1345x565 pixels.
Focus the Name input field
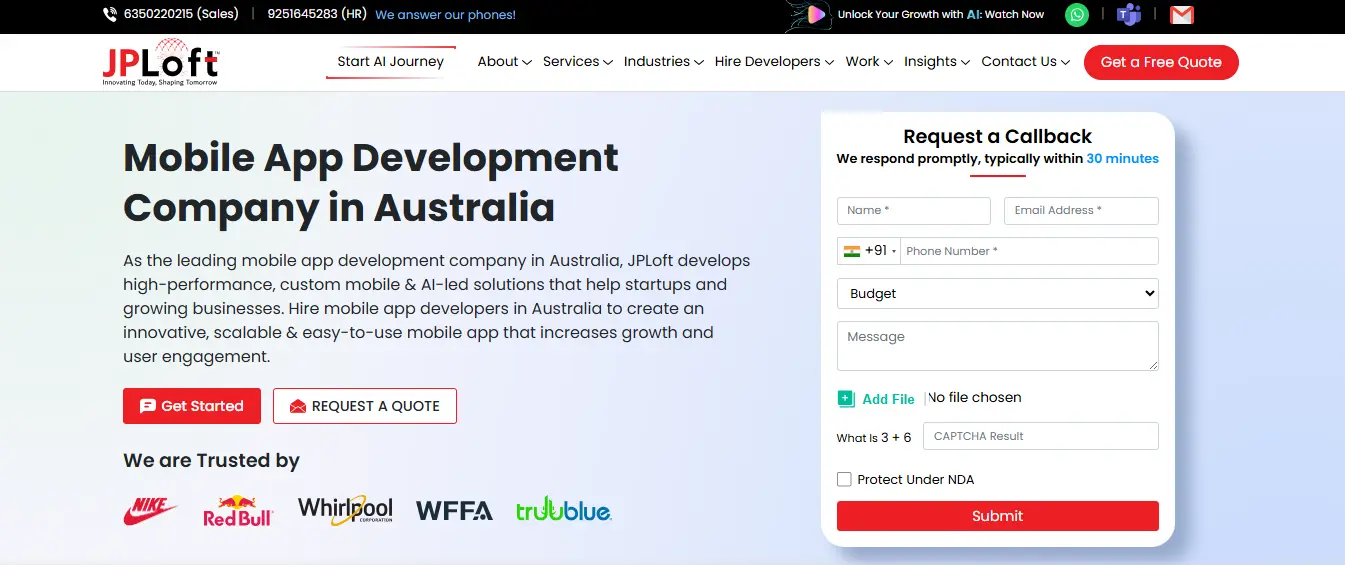[x=914, y=211]
